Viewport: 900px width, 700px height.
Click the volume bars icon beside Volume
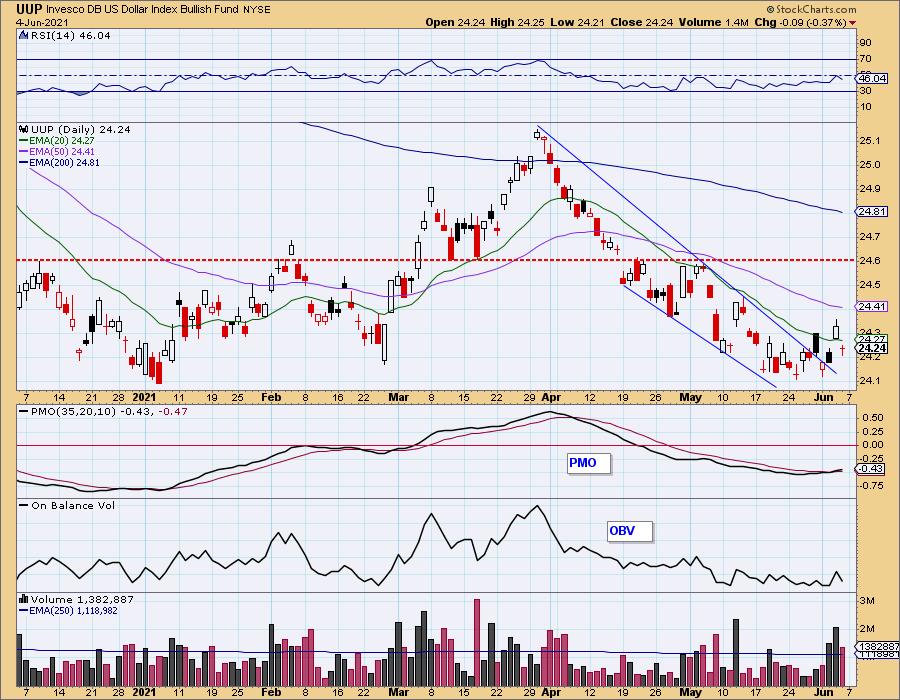(24, 600)
